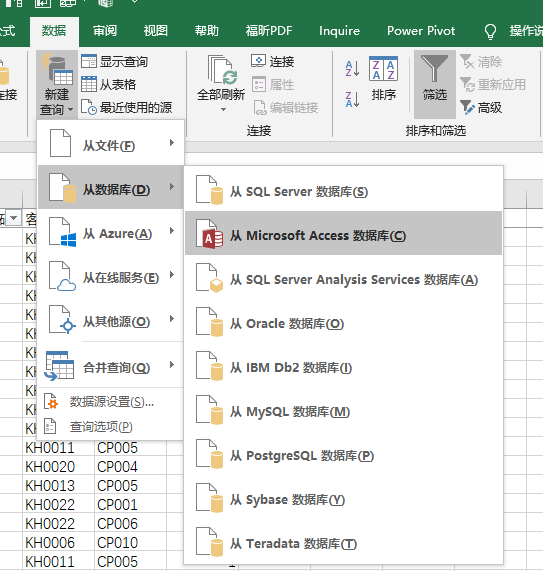The height and width of the screenshot is (571, 543).
Task: Expand the 从文件(F) submenu
Action: [111, 143]
